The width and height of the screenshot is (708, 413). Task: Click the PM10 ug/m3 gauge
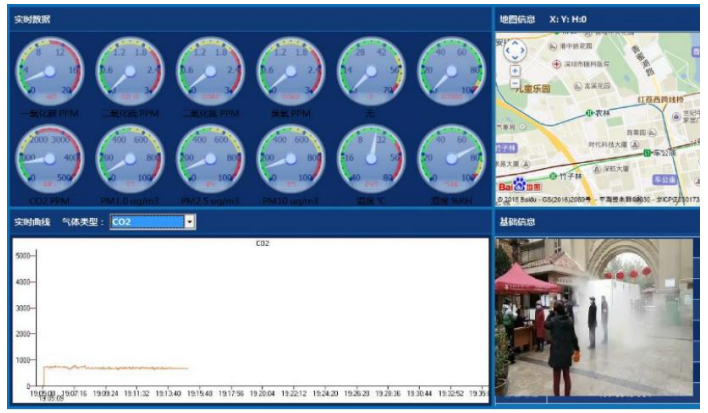click(290, 157)
